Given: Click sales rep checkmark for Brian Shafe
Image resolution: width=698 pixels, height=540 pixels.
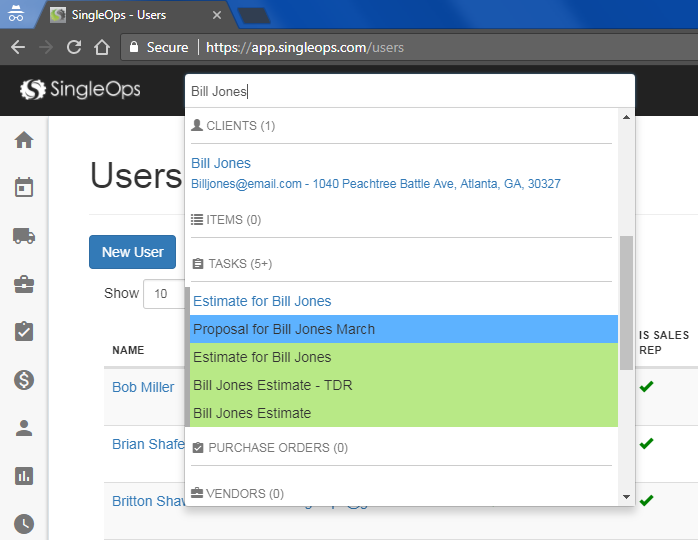Looking at the screenshot, I should coord(646,443).
